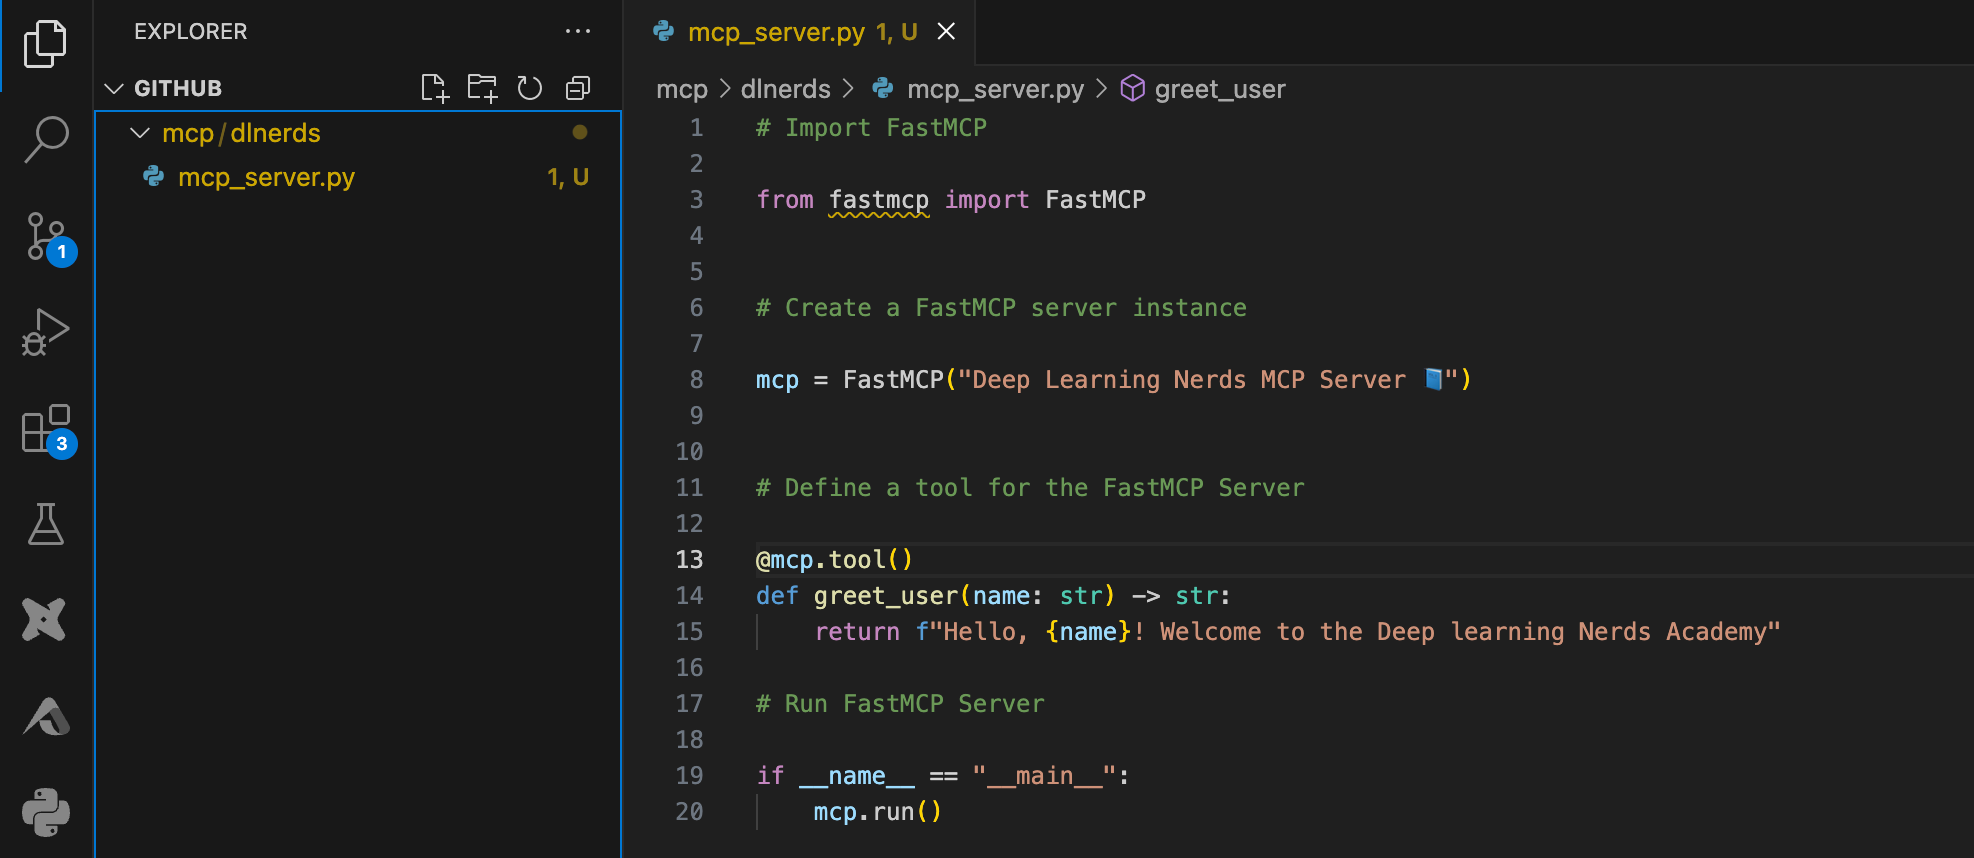This screenshot has height=858, width=1974.
Task: Click the dlnerds breadcrumb segment
Action: [785, 89]
